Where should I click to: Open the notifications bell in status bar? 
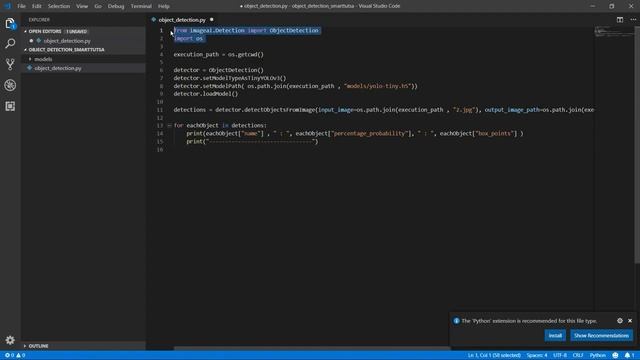click(x=629, y=355)
